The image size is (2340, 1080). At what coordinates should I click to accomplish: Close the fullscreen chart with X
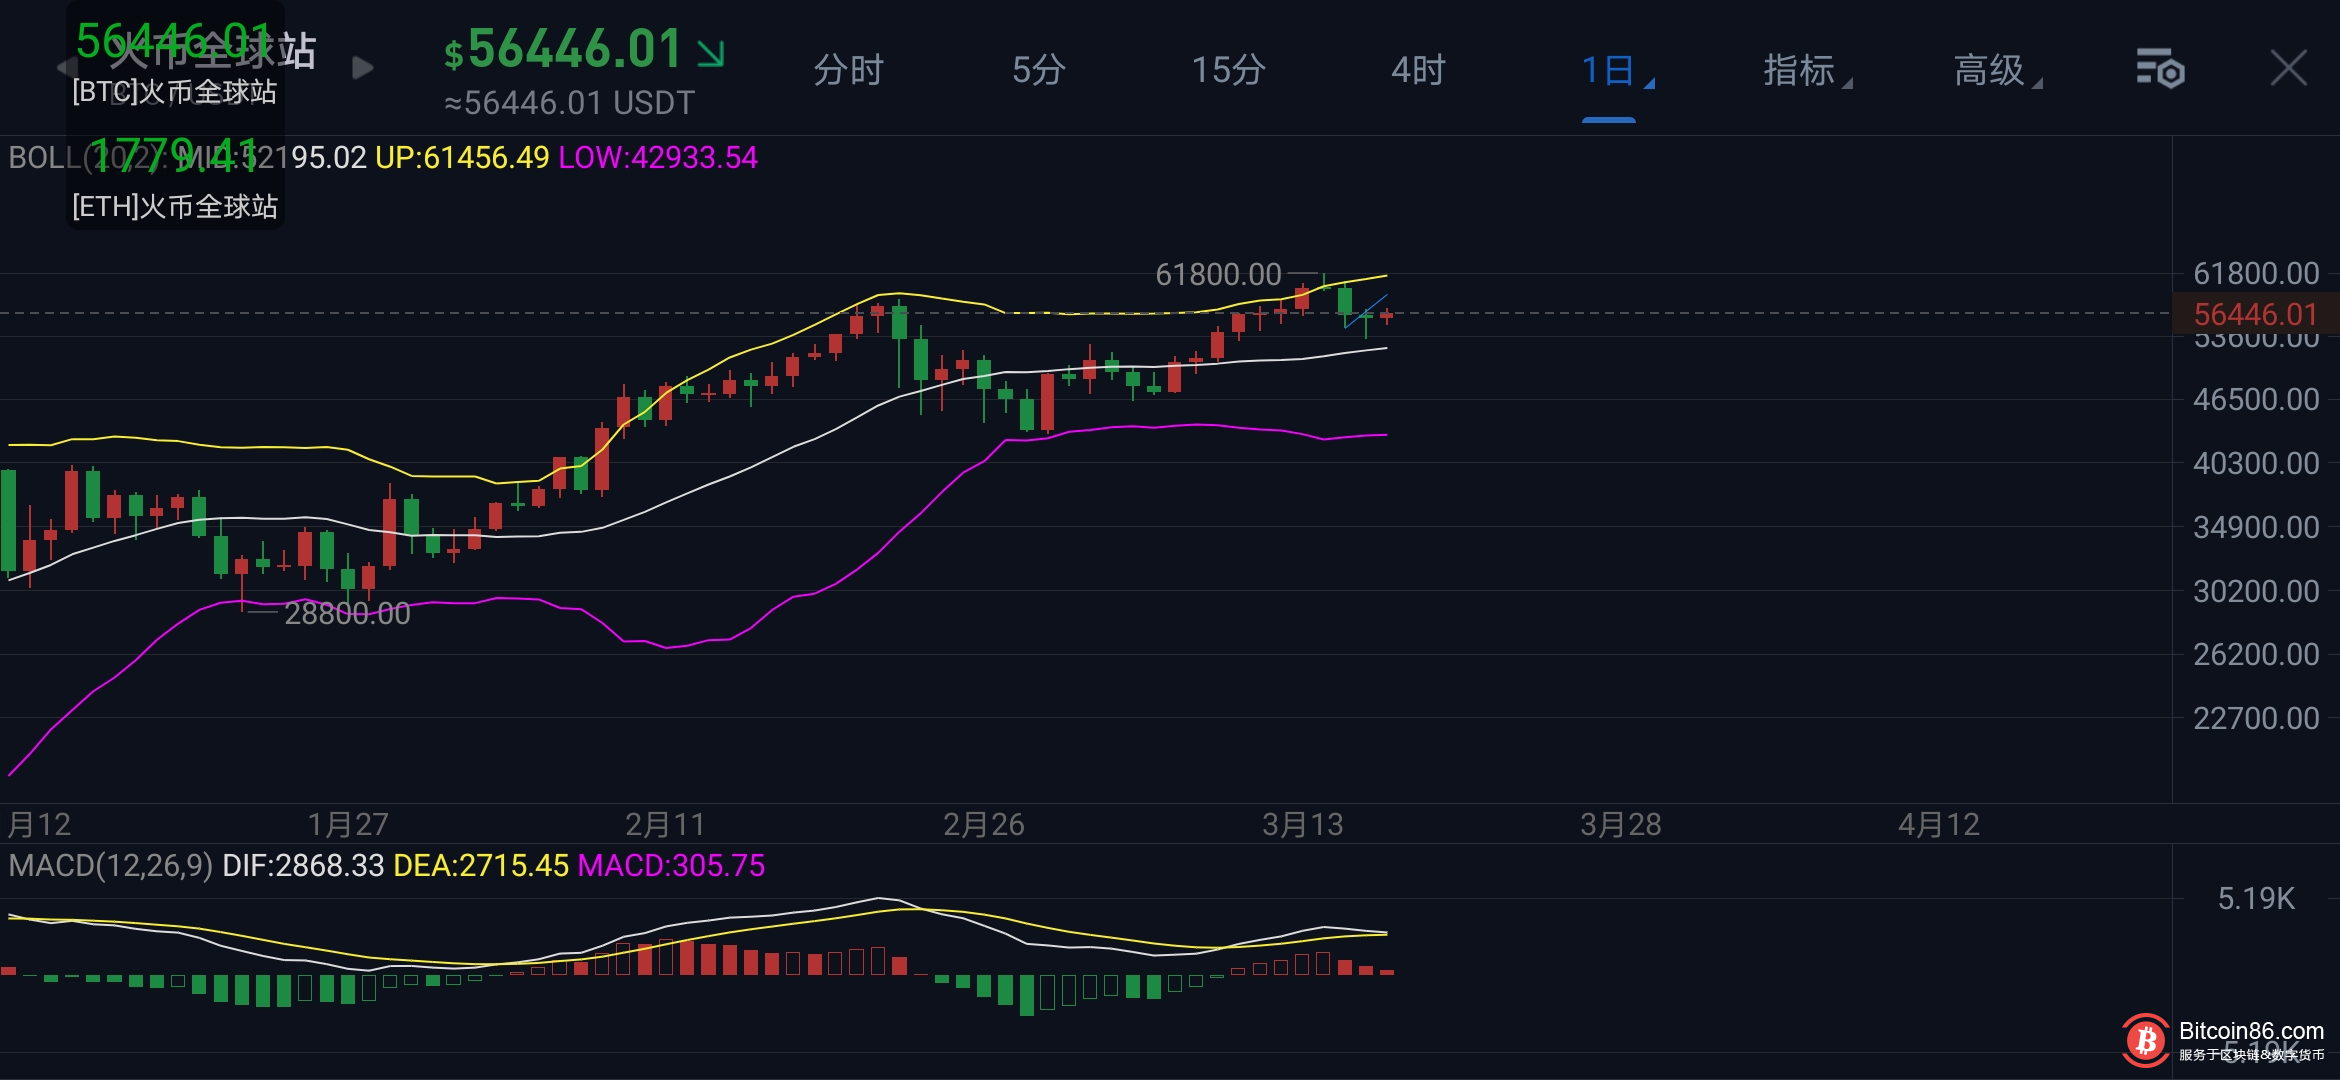2288,69
